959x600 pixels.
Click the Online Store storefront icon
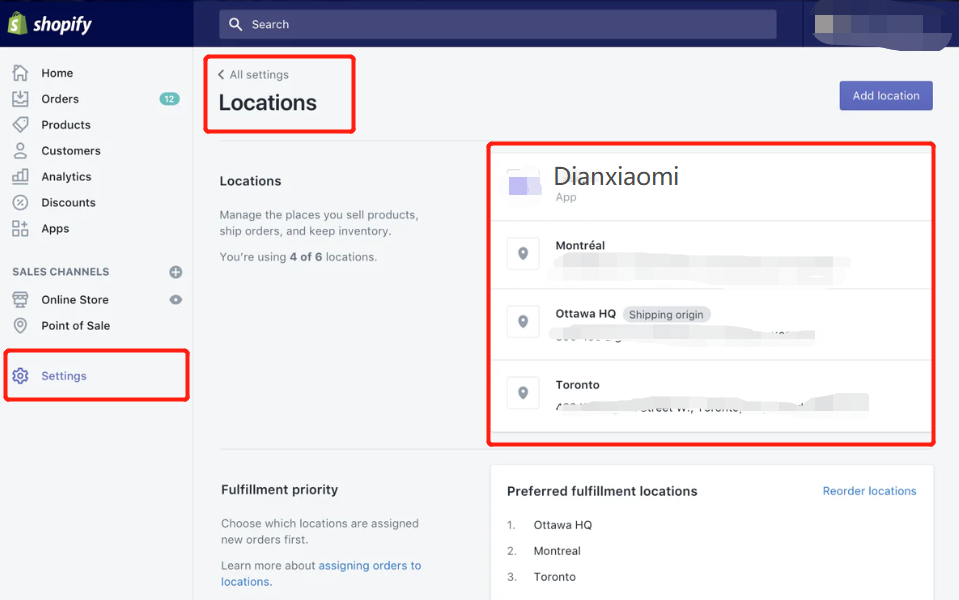20,300
